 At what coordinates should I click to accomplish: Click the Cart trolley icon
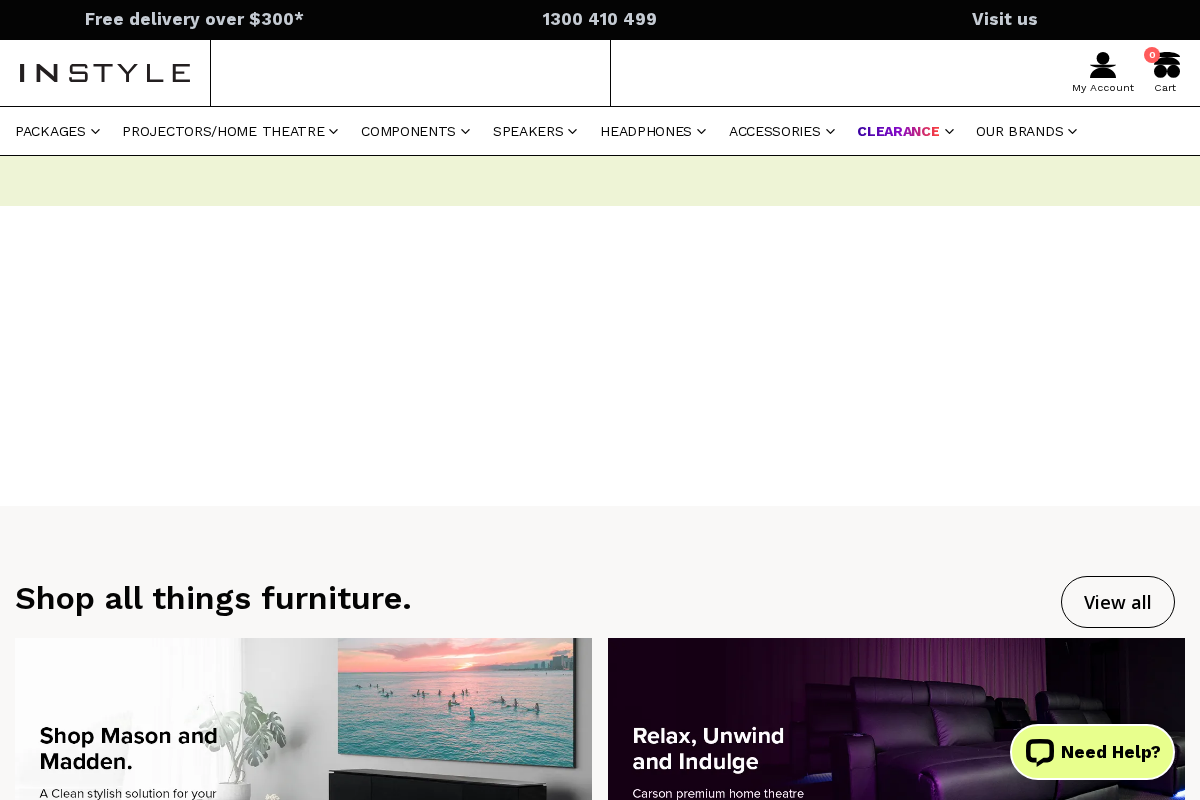(x=1165, y=65)
